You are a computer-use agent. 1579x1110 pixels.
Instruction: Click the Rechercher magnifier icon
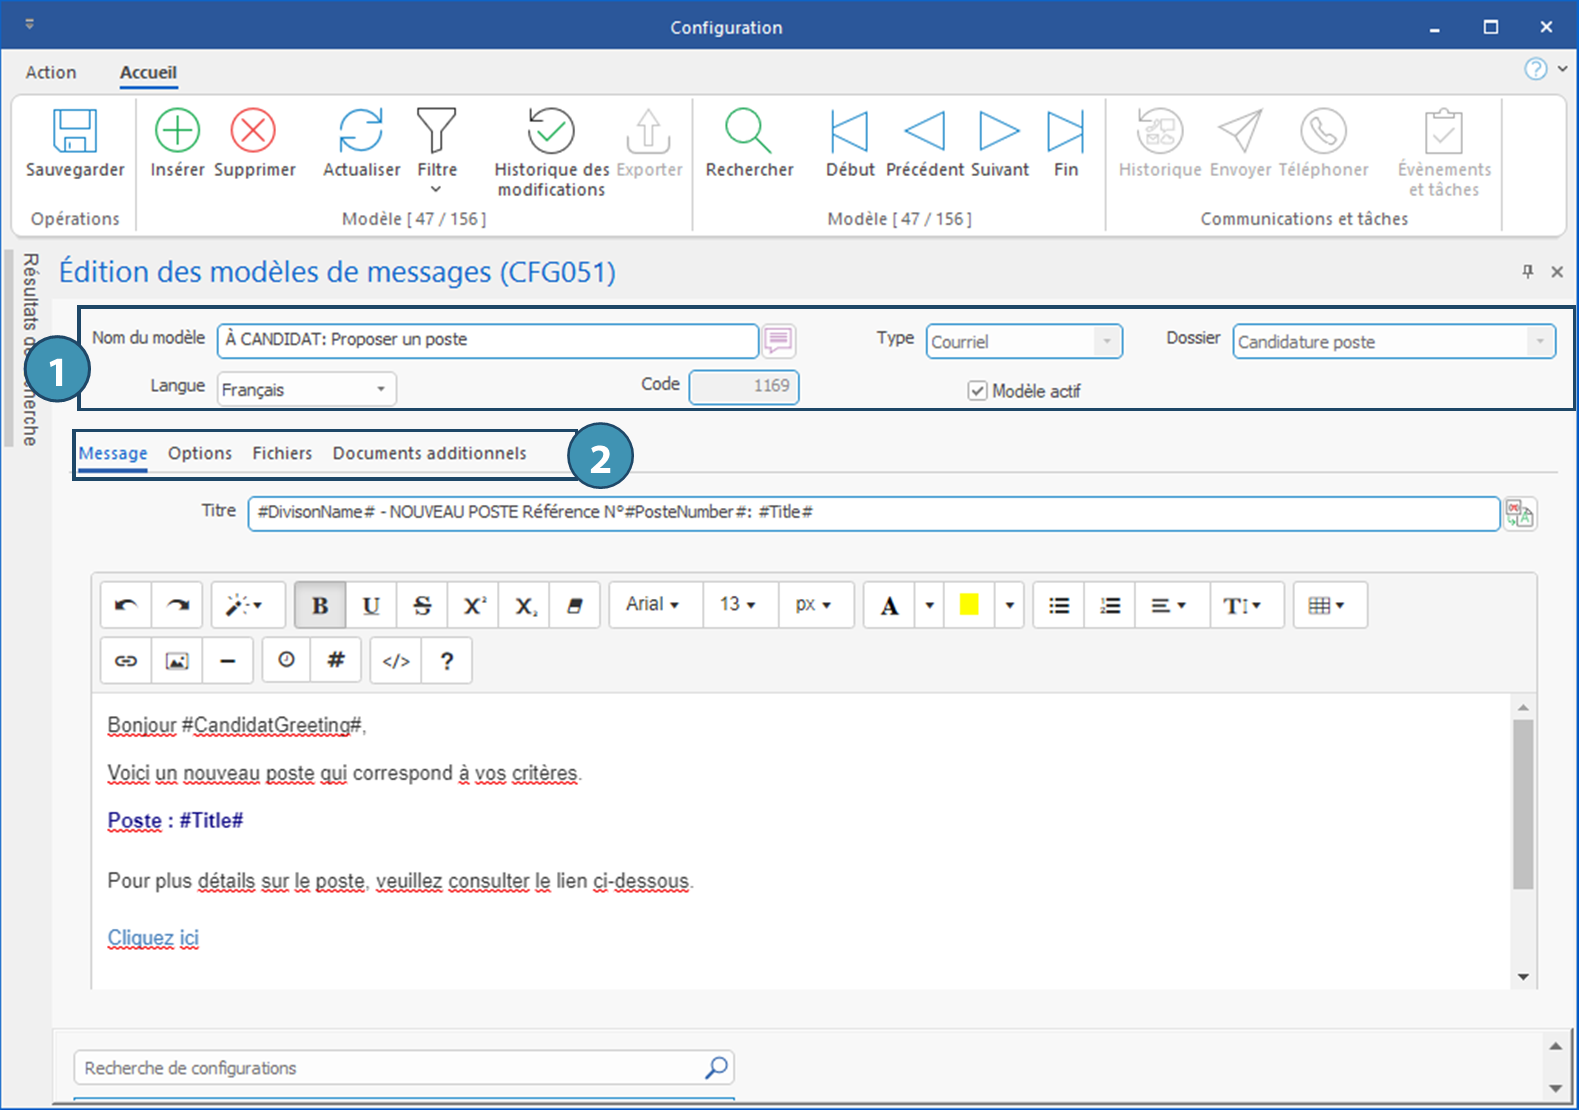[748, 131]
